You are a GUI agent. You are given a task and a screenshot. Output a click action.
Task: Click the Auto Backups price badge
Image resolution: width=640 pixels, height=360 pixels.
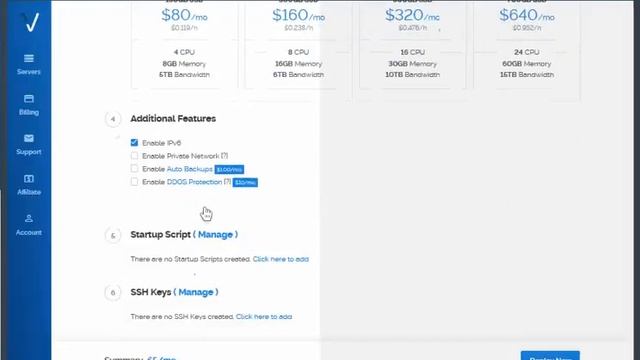[x=229, y=169]
